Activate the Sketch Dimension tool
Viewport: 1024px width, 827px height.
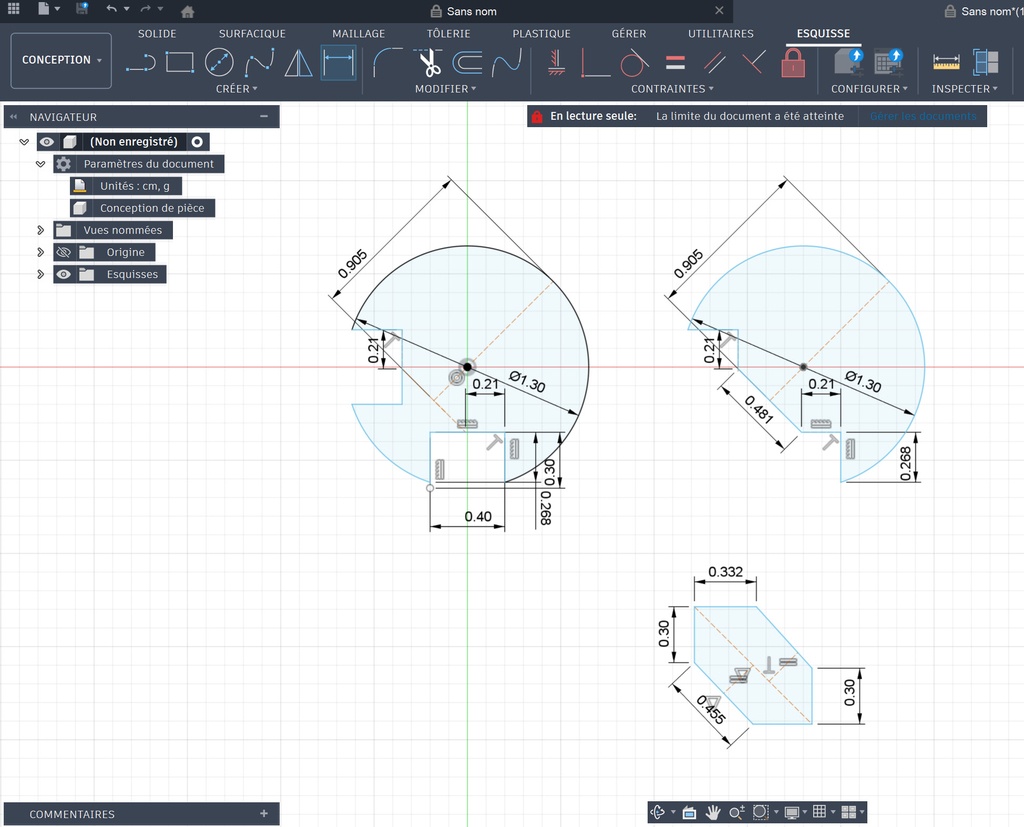click(x=338, y=63)
